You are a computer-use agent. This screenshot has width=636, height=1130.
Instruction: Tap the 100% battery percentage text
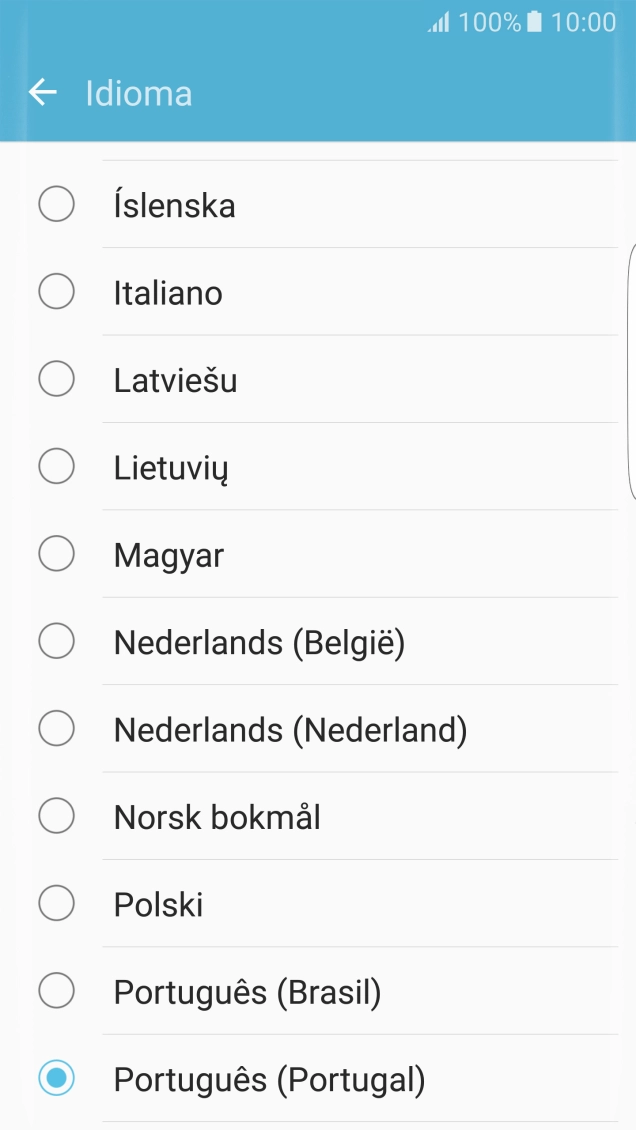point(489,22)
